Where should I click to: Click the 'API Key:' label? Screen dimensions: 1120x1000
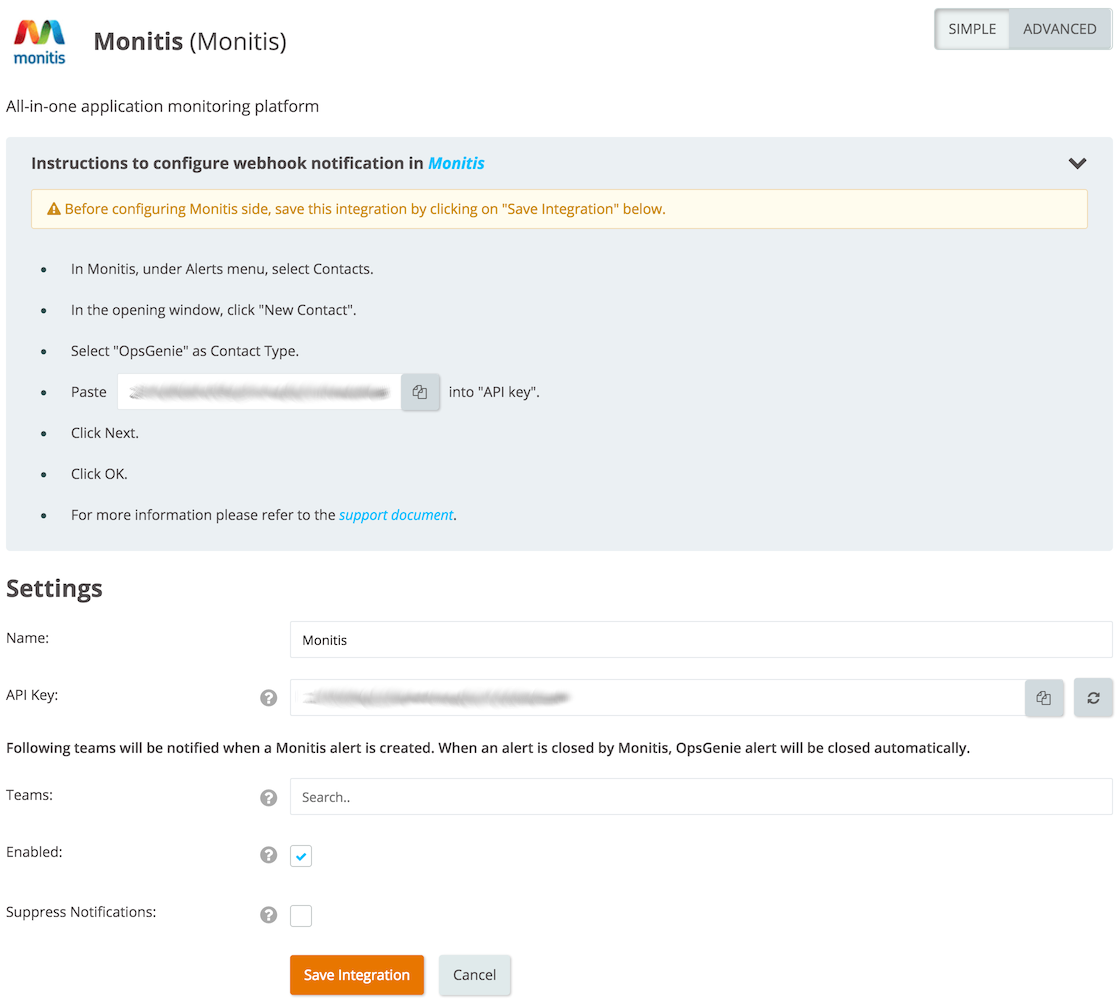[x=31, y=695]
